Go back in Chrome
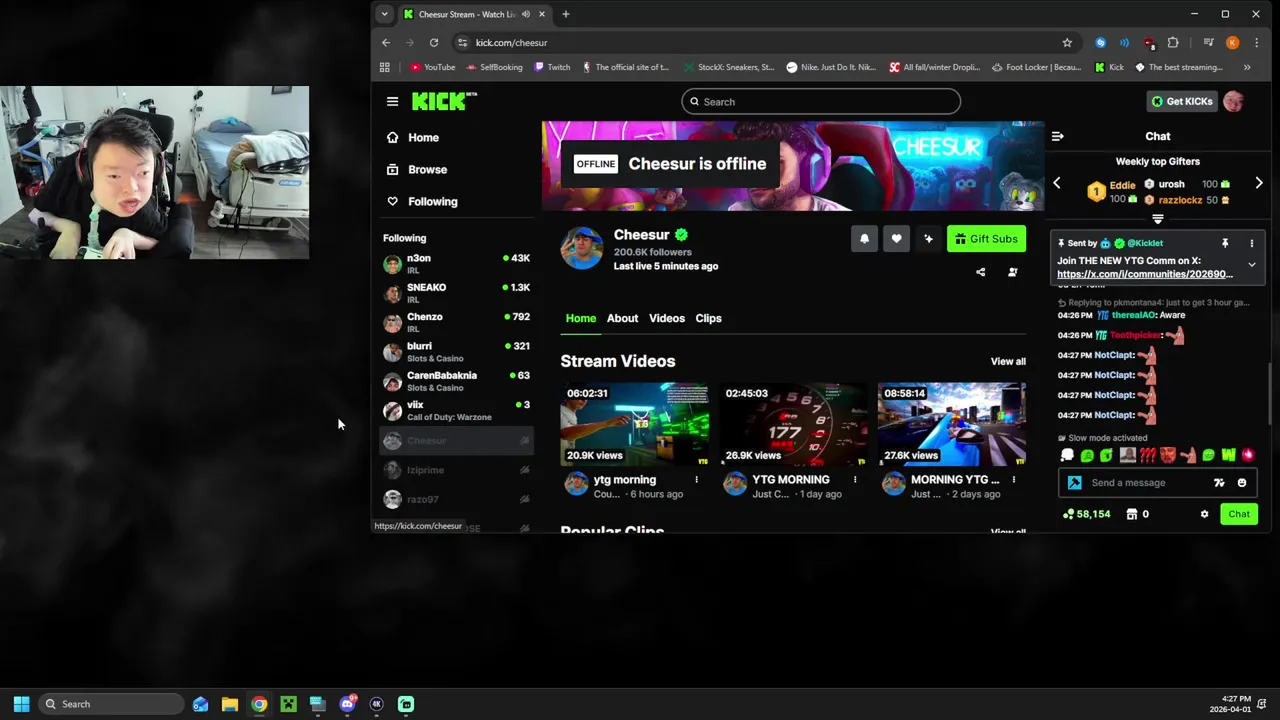This screenshot has width=1280, height=720. 386,43
